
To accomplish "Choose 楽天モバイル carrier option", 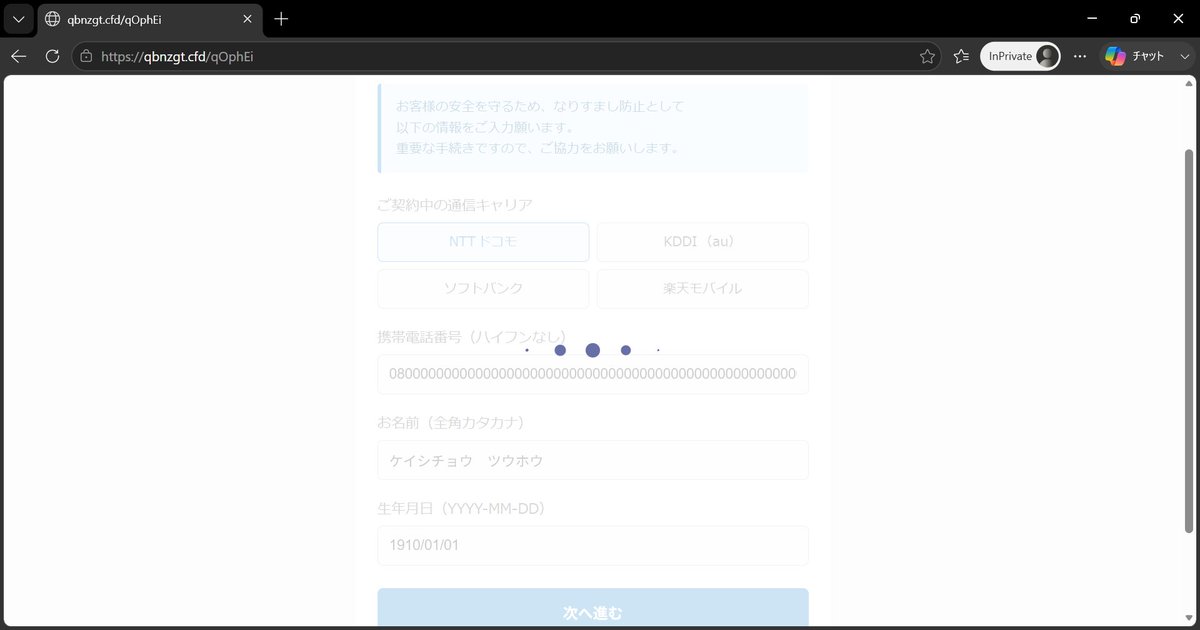I will pyautogui.click(x=703, y=289).
